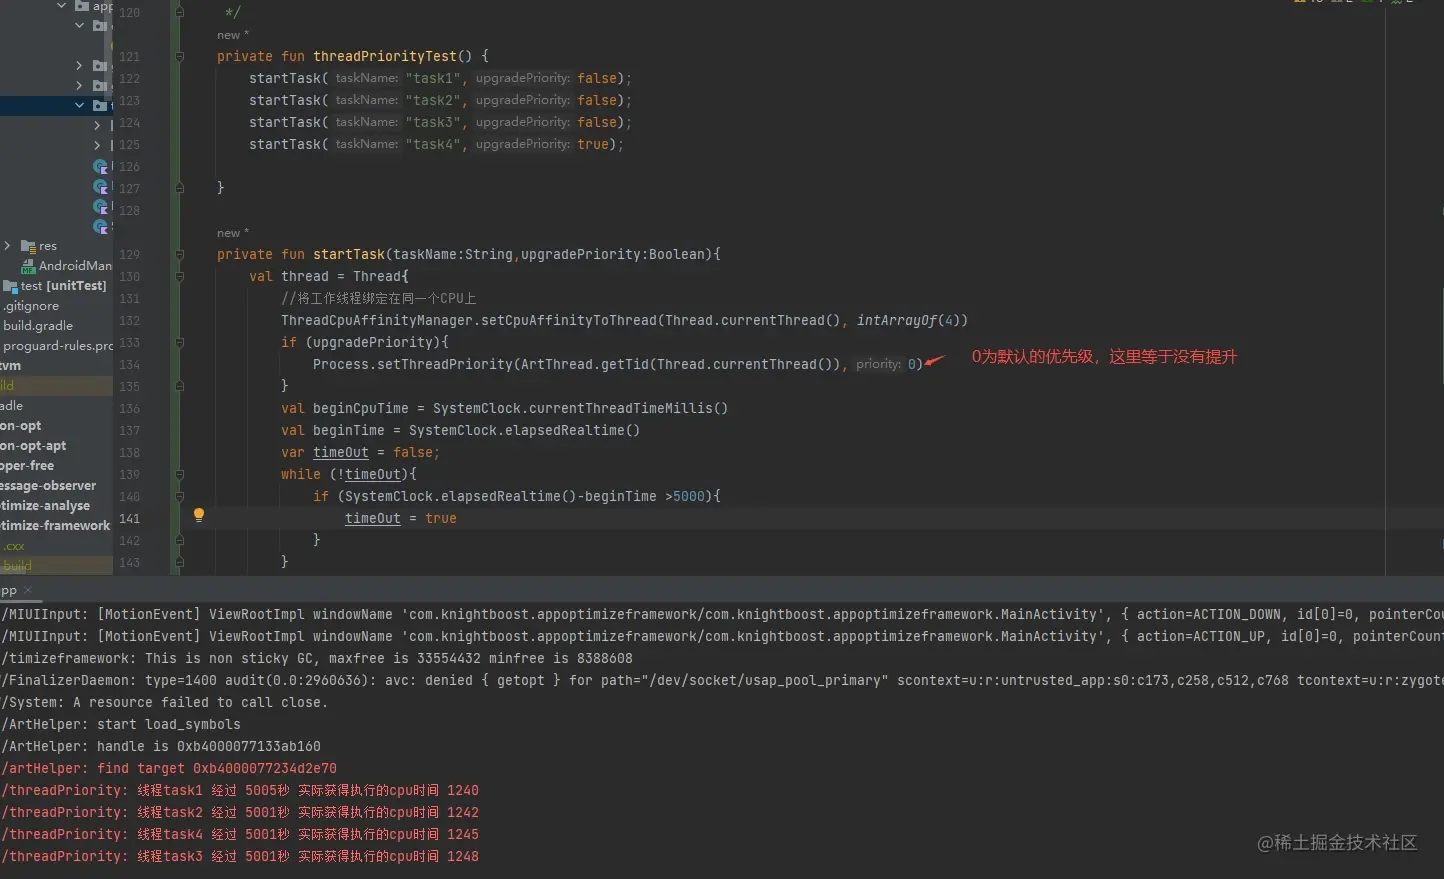Click currentThreadTimeMillis() call
This screenshot has height=879, width=1444.
tap(628, 409)
